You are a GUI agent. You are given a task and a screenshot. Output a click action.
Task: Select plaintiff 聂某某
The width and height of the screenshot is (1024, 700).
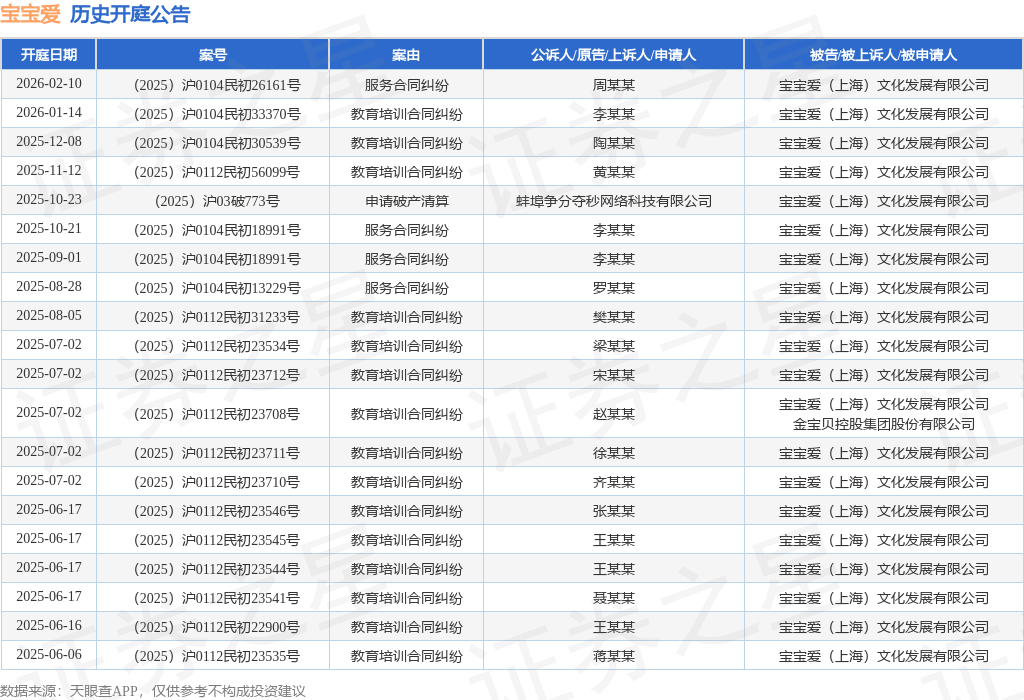click(x=614, y=598)
